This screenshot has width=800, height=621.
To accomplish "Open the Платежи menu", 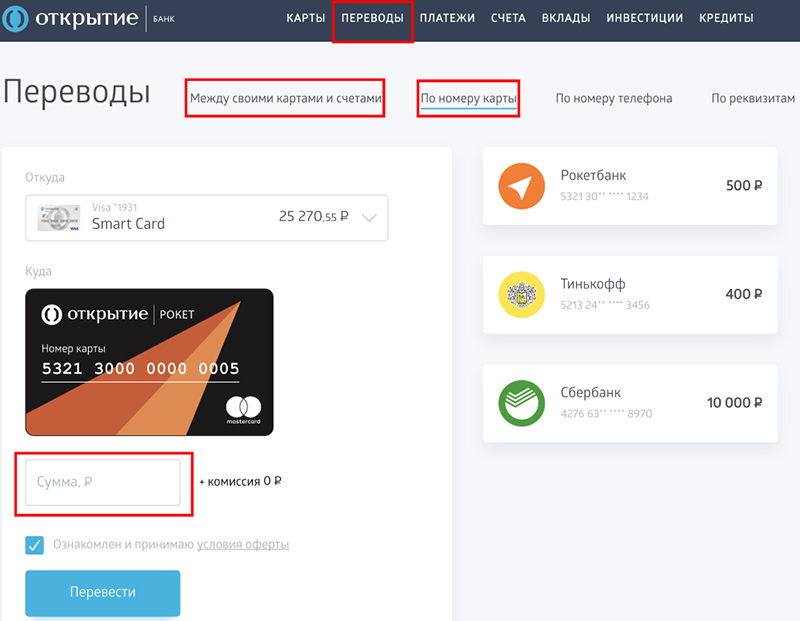I will pyautogui.click(x=447, y=18).
